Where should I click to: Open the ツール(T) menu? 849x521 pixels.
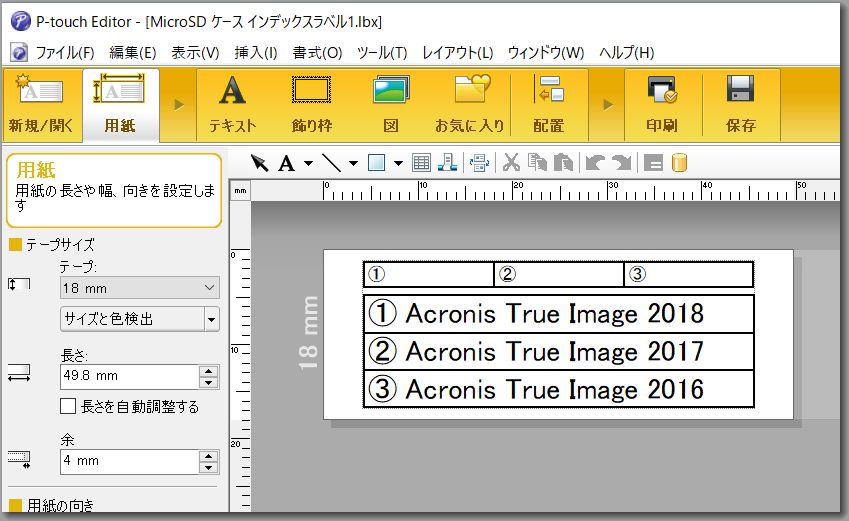point(382,53)
